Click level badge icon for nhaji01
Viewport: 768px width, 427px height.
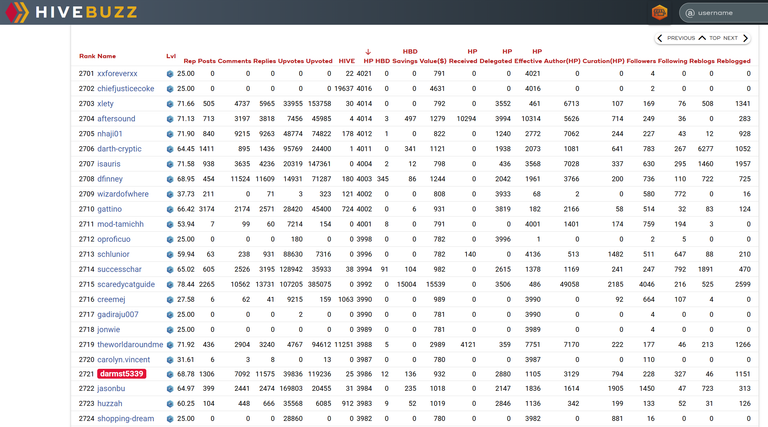point(170,134)
